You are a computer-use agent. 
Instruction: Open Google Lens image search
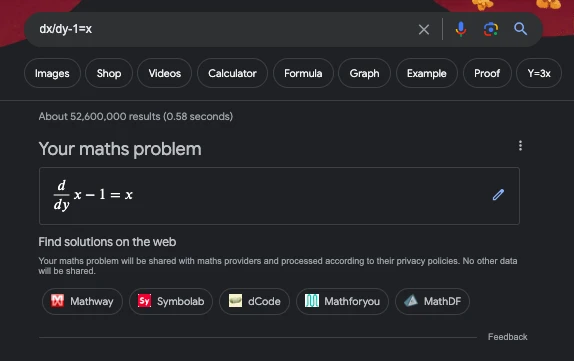point(491,29)
